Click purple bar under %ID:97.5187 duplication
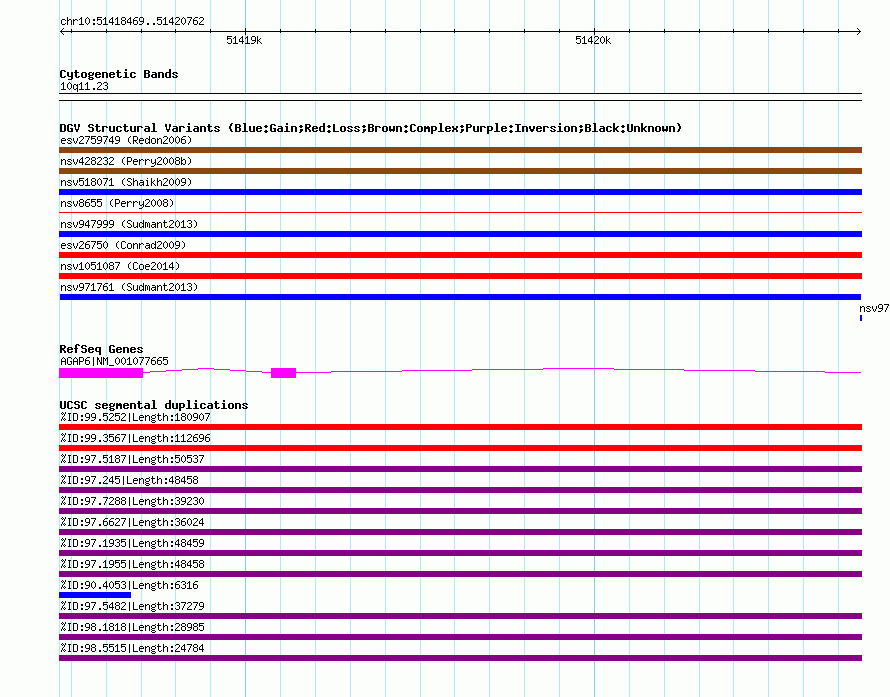Screen dimensions: 890x697 [x=460, y=469]
